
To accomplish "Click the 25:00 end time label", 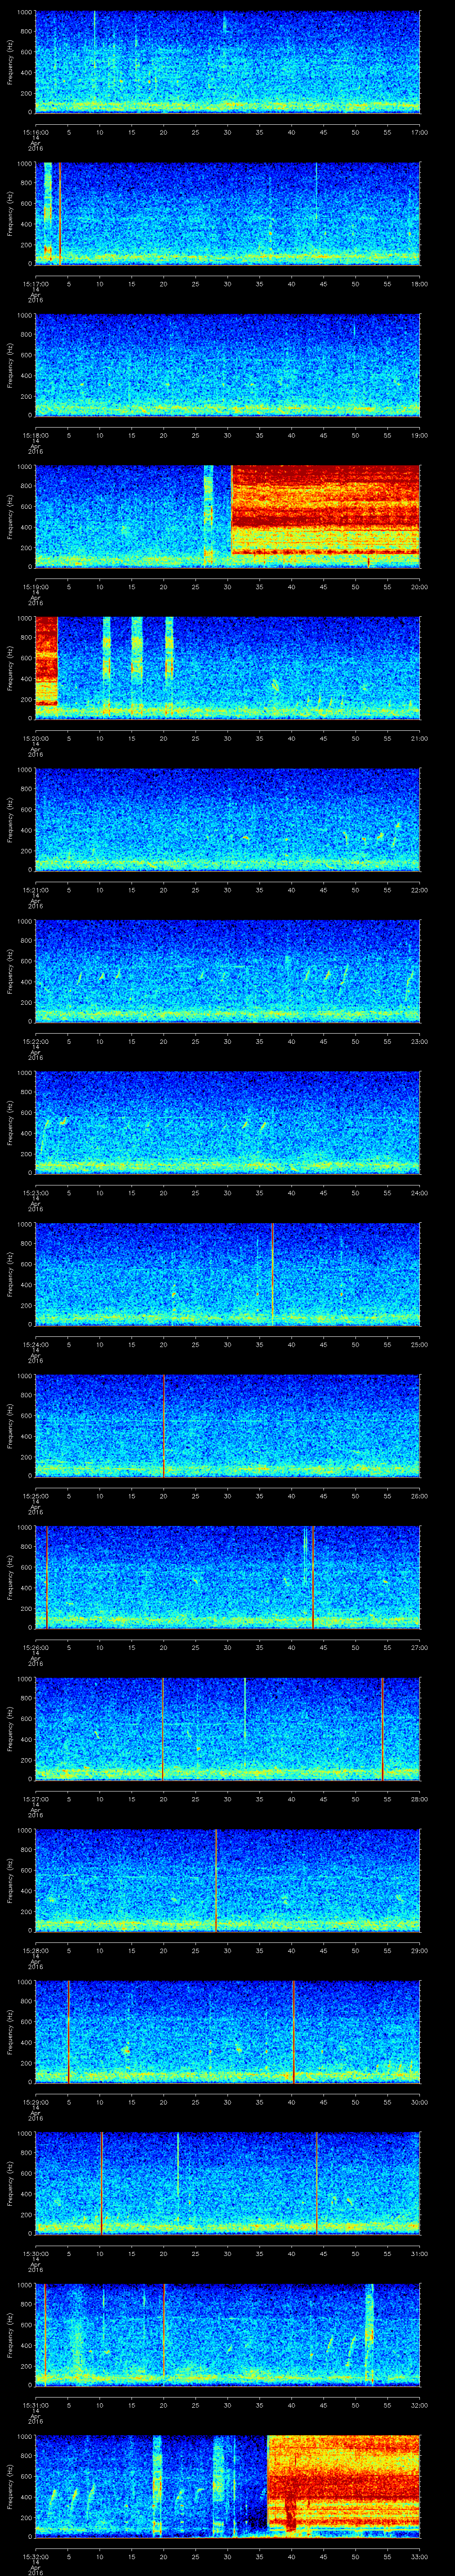I will (420, 1344).
